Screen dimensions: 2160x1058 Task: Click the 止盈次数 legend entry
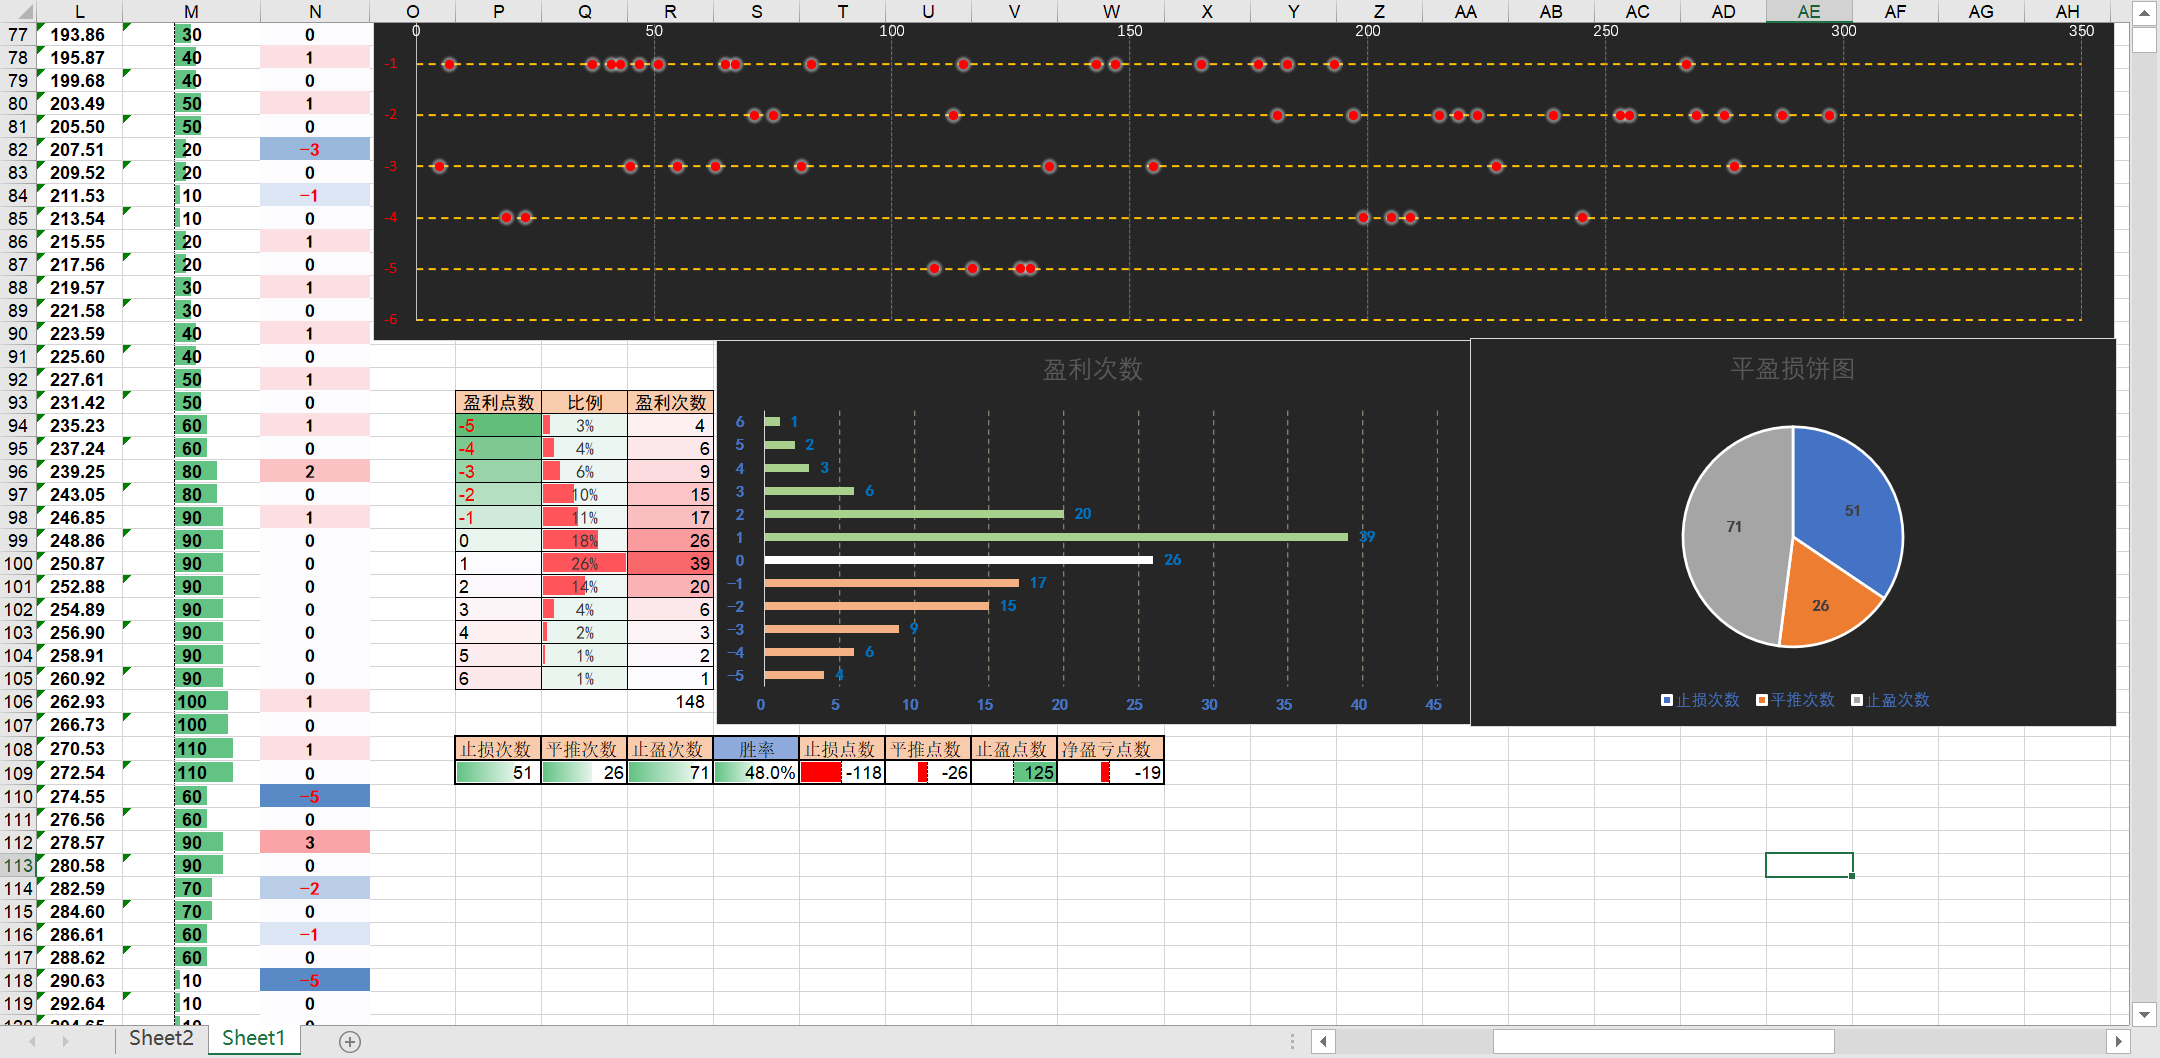point(1890,700)
